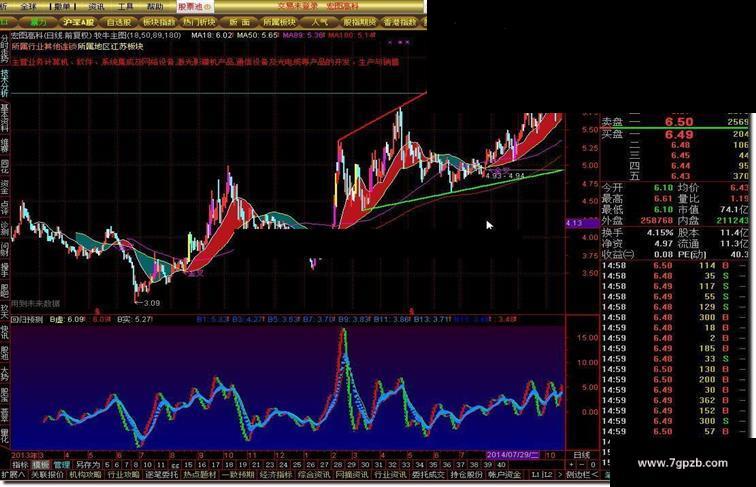Open the 人气 ranking button

(x=319, y=22)
